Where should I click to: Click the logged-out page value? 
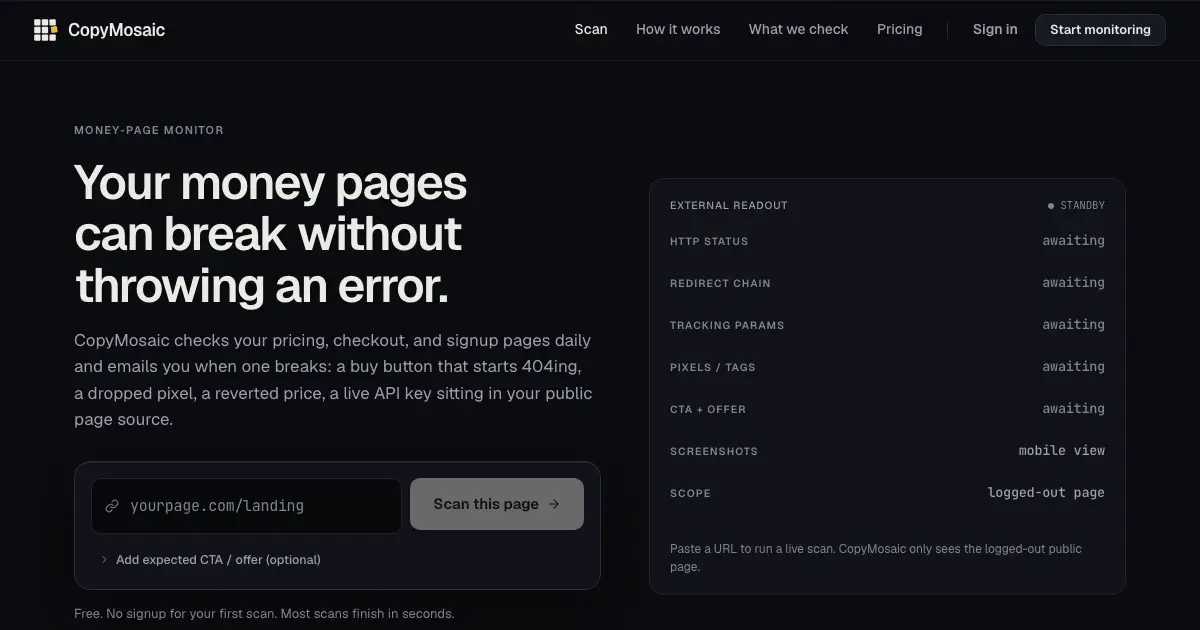(1046, 493)
